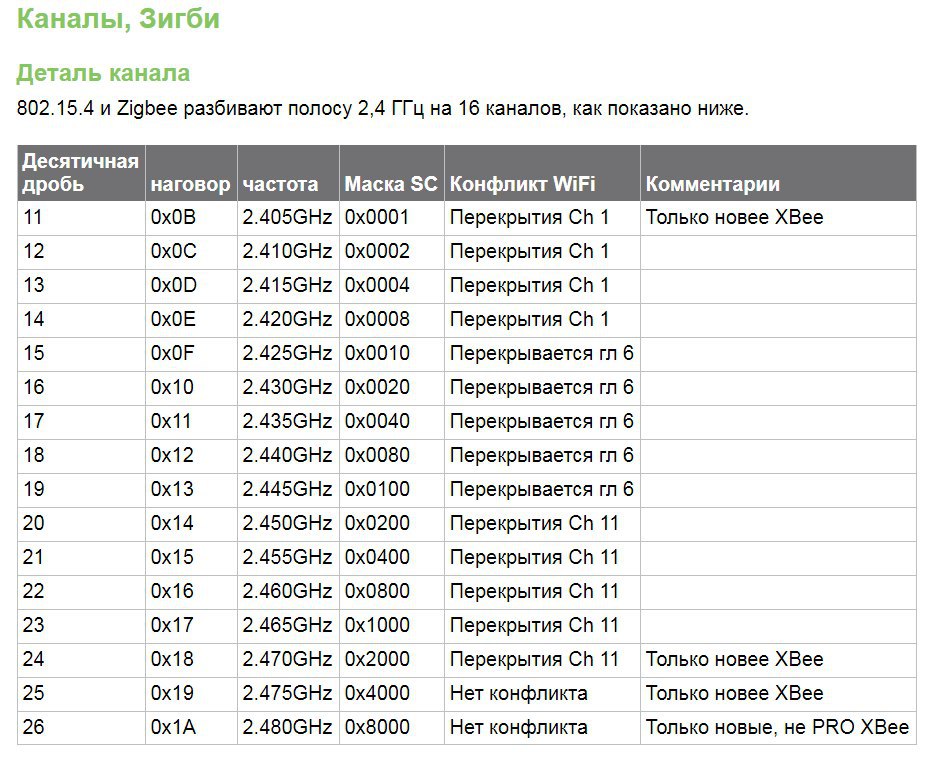
Task: Select the 2.405GHz frequency cell
Action: tap(287, 217)
